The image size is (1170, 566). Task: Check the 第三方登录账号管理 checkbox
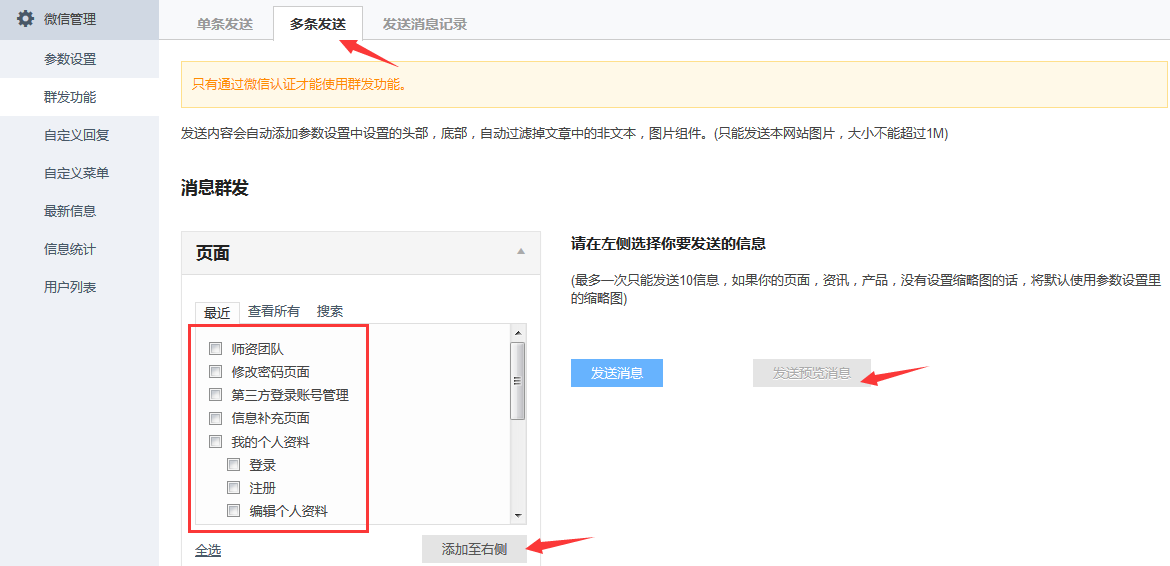click(x=216, y=394)
